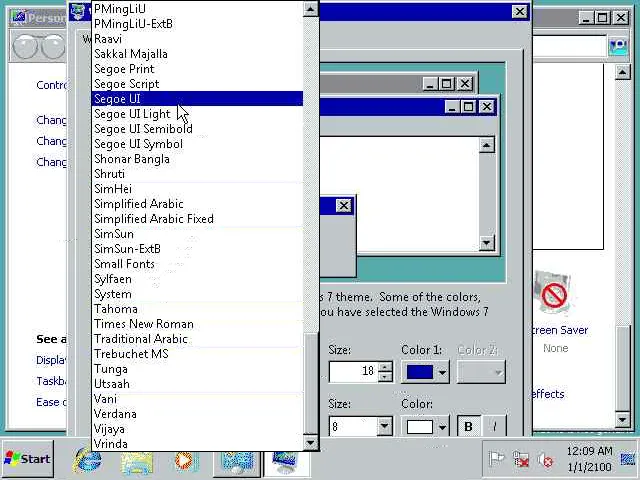
Task: Click preview message box close button
Action: (344, 205)
